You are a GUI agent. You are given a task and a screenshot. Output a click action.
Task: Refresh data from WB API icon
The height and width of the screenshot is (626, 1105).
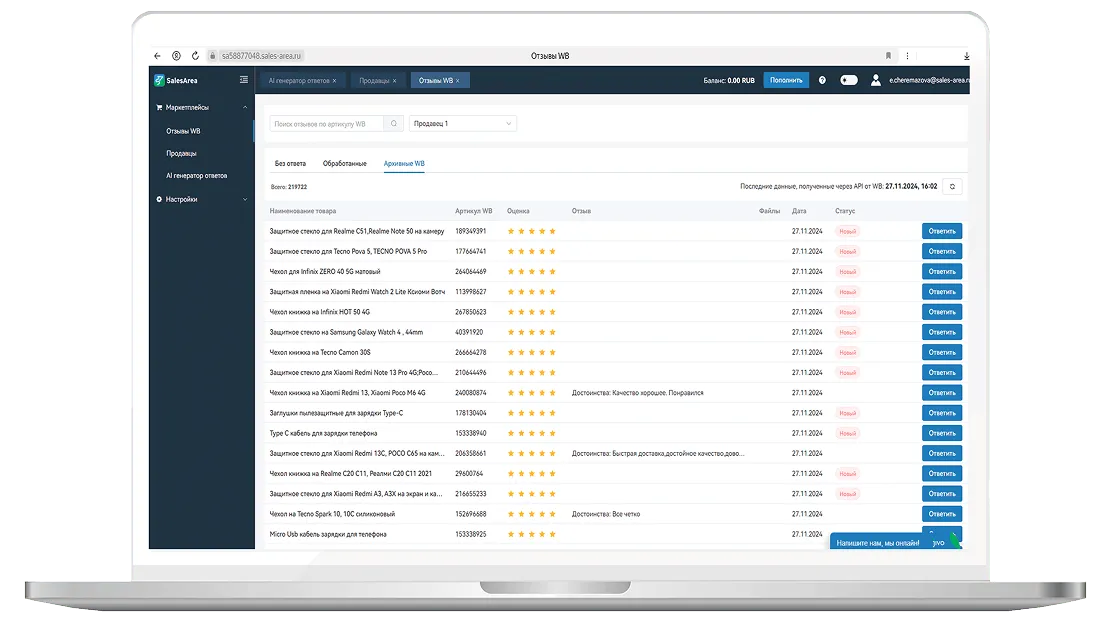click(x=952, y=187)
